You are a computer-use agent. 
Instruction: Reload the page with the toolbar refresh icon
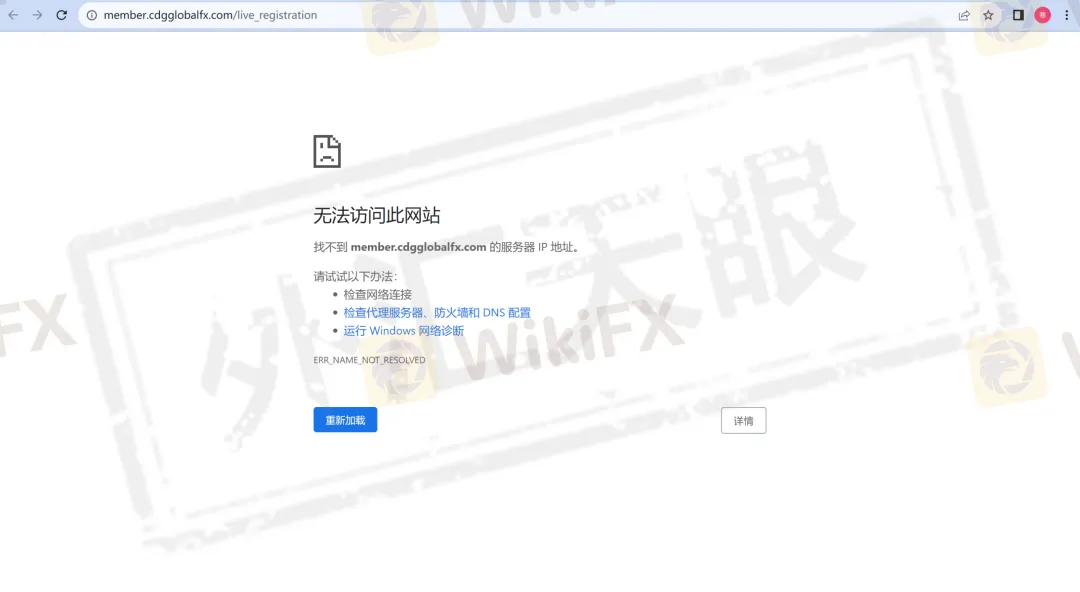(61, 15)
